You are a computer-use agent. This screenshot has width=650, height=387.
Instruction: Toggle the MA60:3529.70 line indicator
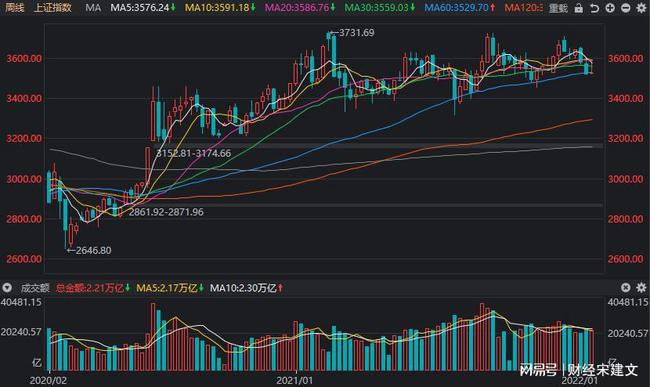(460, 7)
